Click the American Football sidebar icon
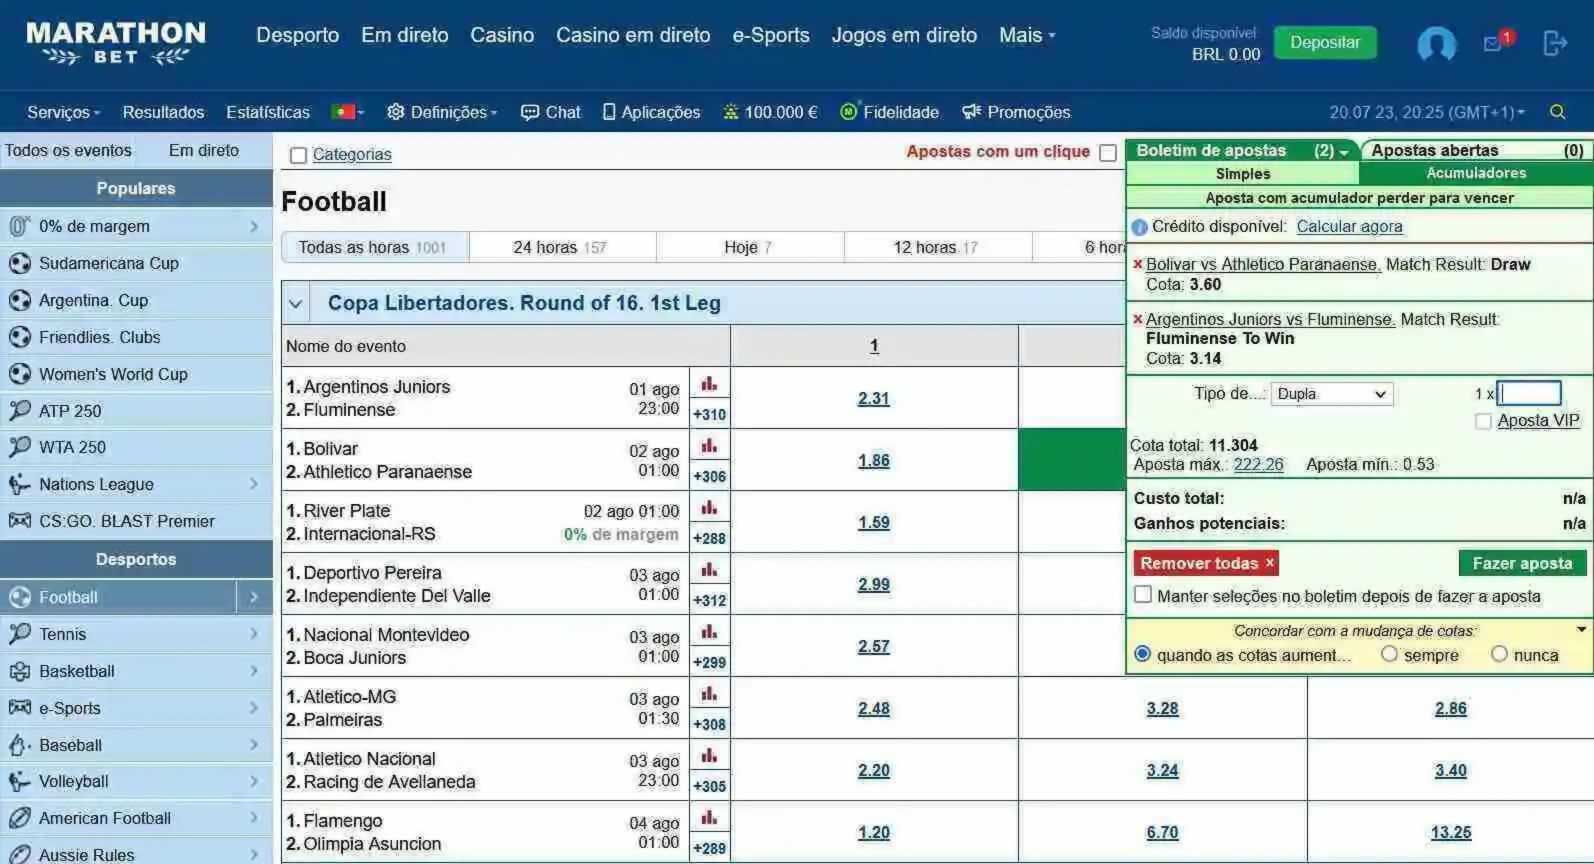 coord(20,818)
